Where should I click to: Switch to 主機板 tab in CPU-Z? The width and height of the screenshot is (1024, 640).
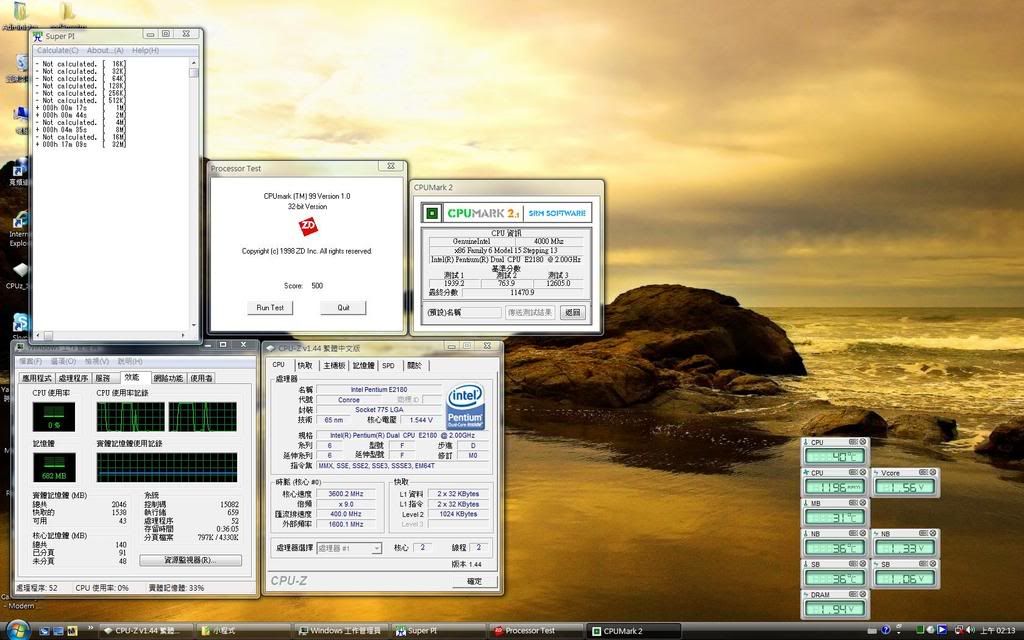pos(334,366)
